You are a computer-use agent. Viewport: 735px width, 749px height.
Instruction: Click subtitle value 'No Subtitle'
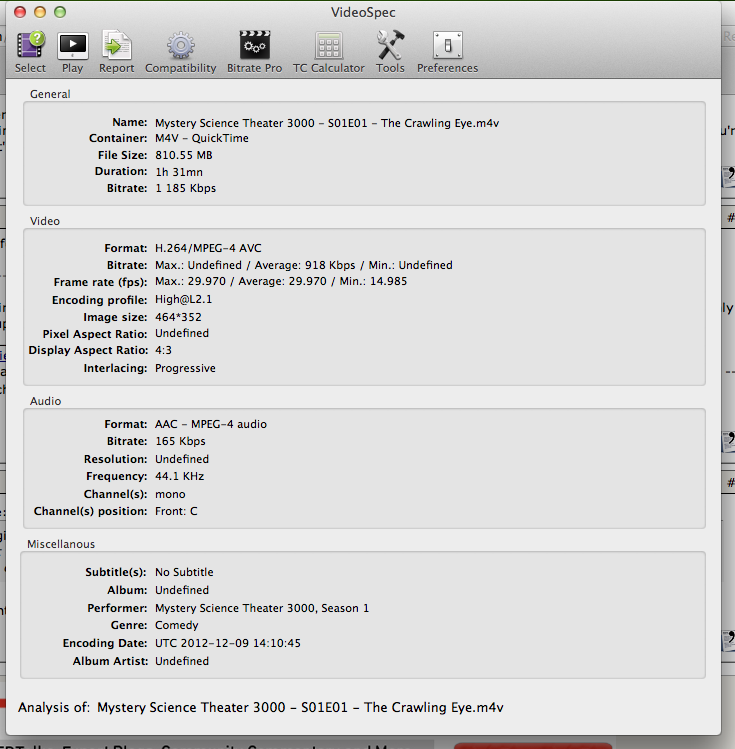click(x=184, y=572)
